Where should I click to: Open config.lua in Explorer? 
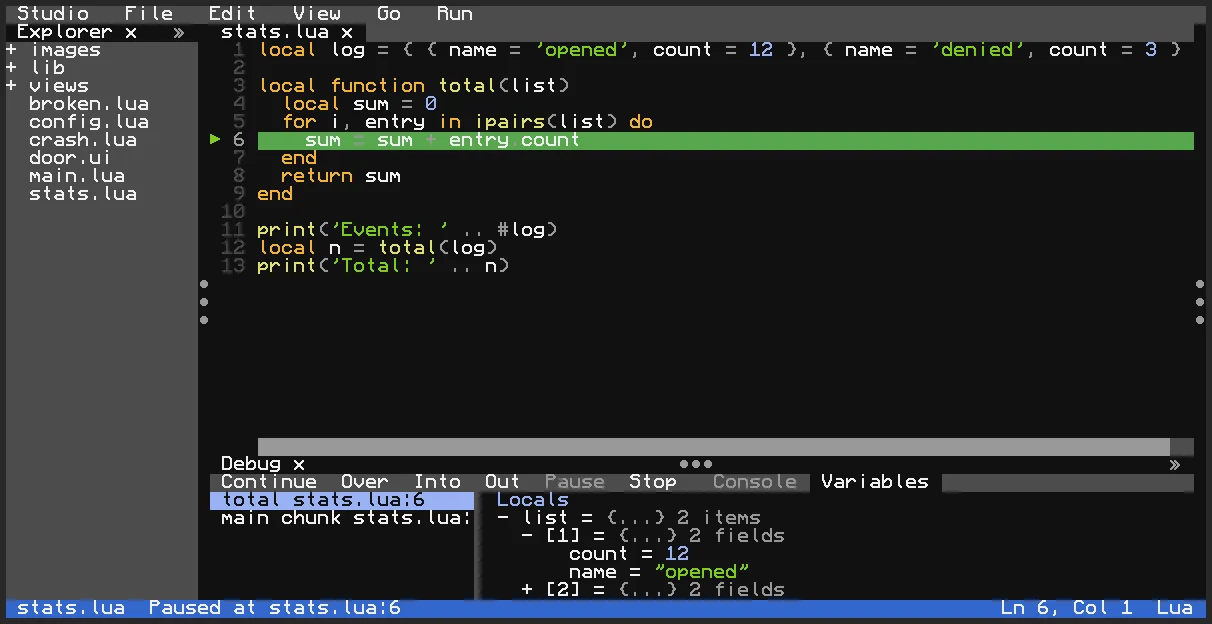tap(89, 122)
